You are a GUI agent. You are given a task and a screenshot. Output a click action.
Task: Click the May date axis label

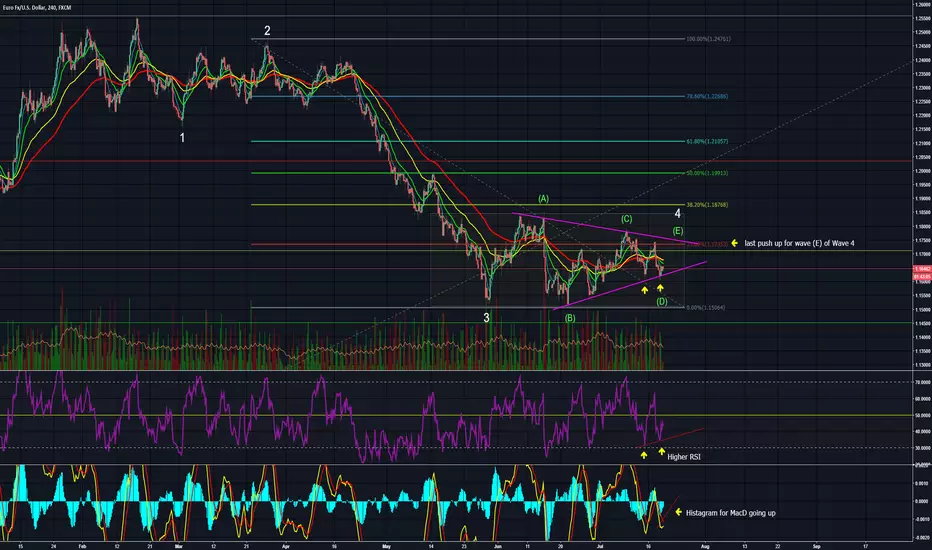coord(386,546)
